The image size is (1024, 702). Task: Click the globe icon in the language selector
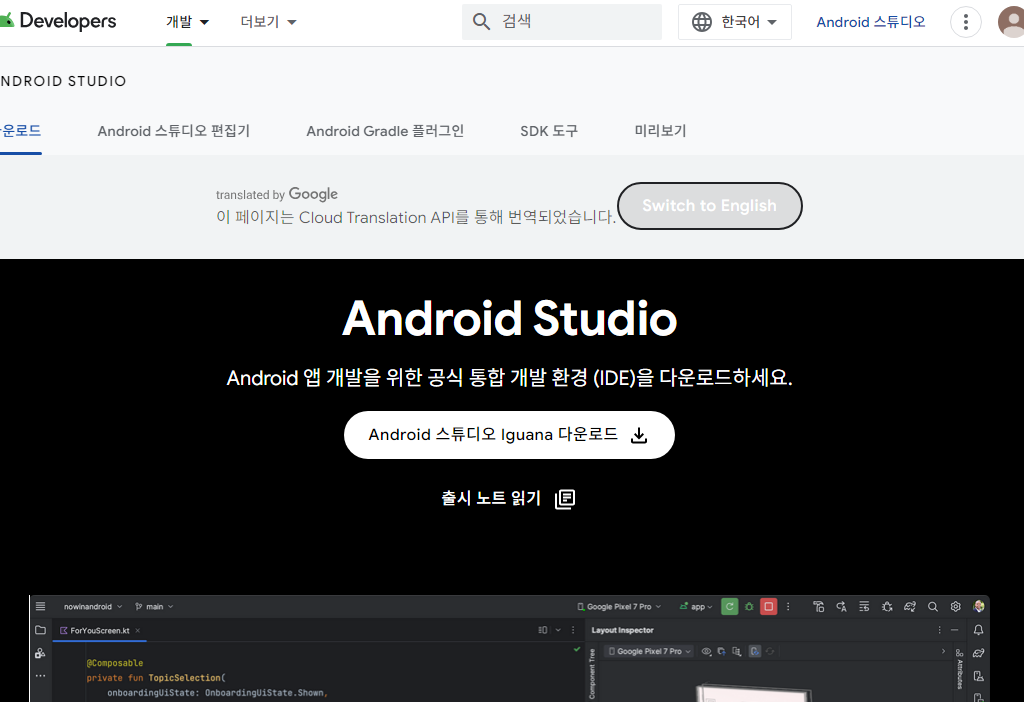click(x=702, y=22)
